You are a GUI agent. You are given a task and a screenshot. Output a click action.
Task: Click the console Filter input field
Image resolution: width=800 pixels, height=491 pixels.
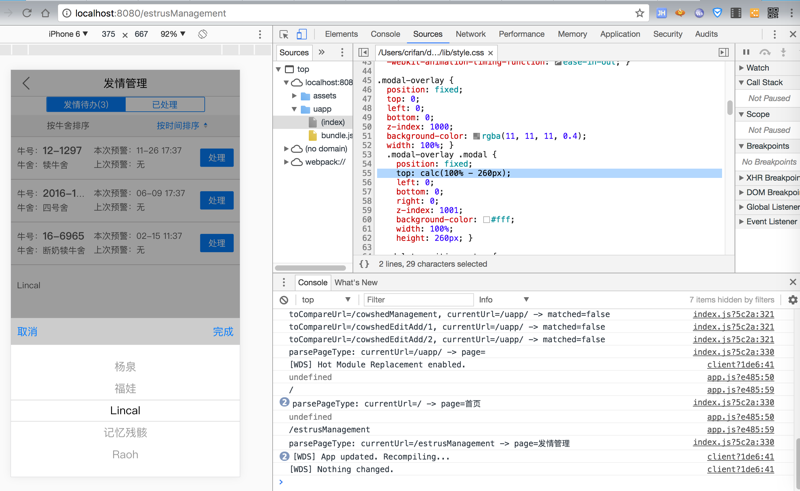[418, 300]
